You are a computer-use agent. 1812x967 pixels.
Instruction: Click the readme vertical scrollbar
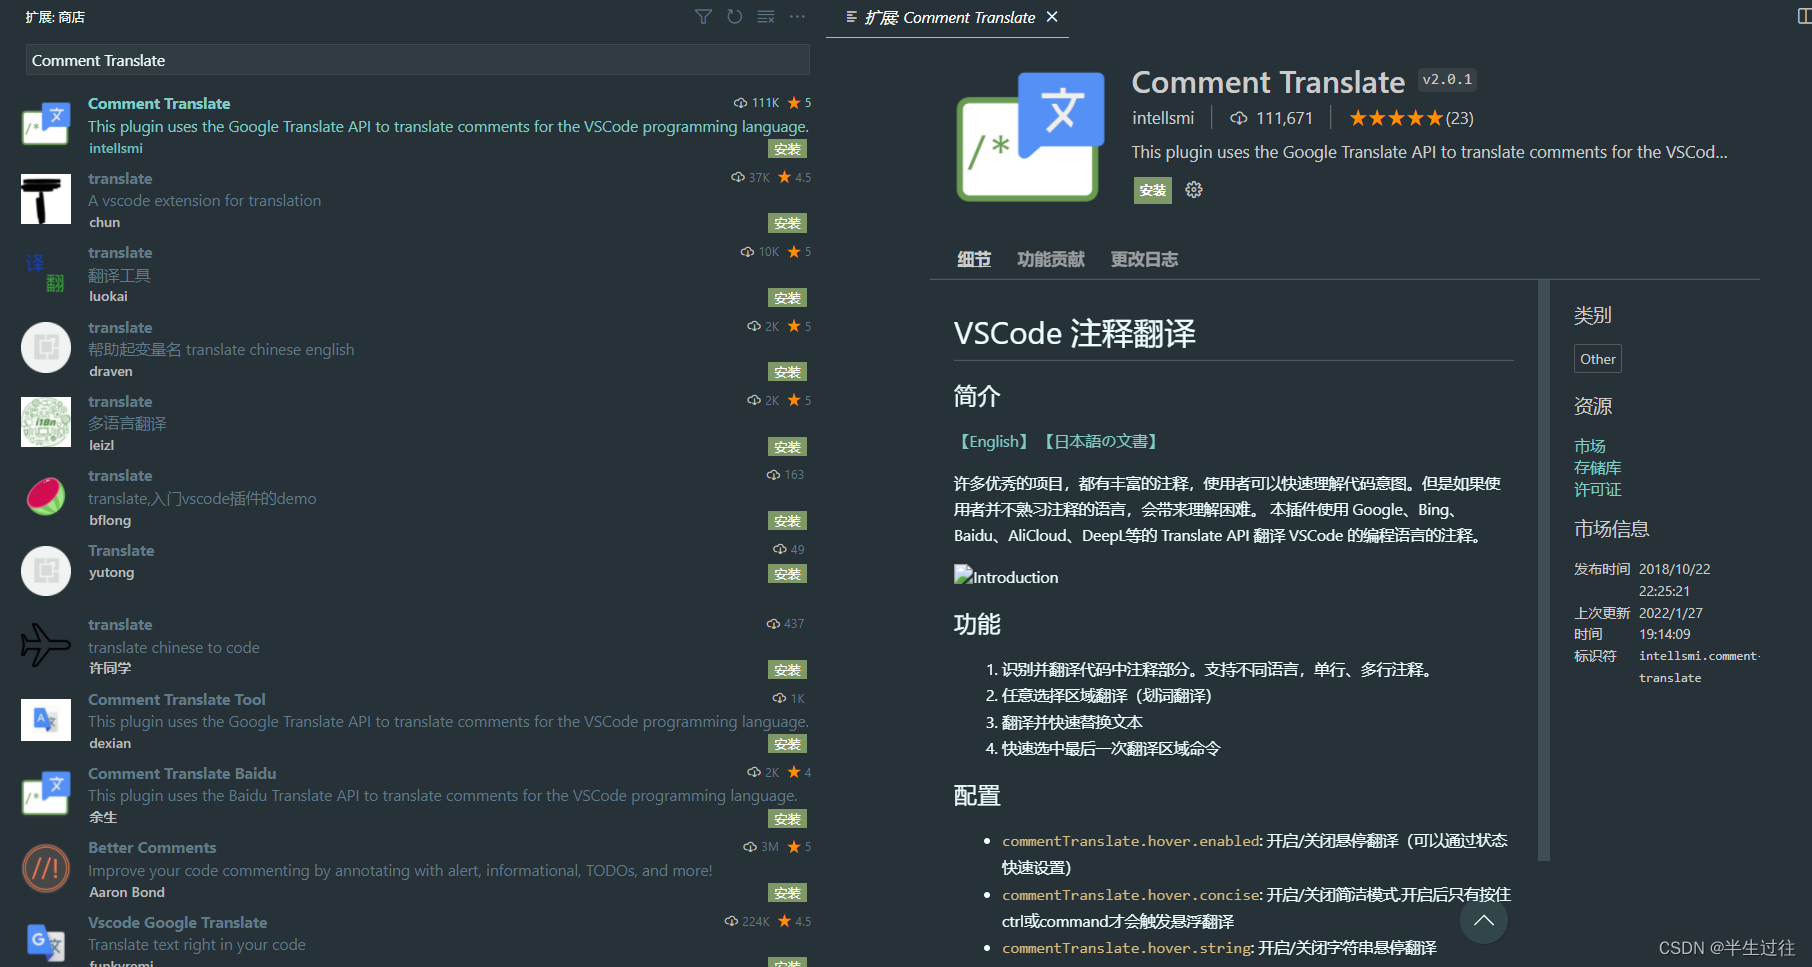pyautogui.click(x=1544, y=570)
